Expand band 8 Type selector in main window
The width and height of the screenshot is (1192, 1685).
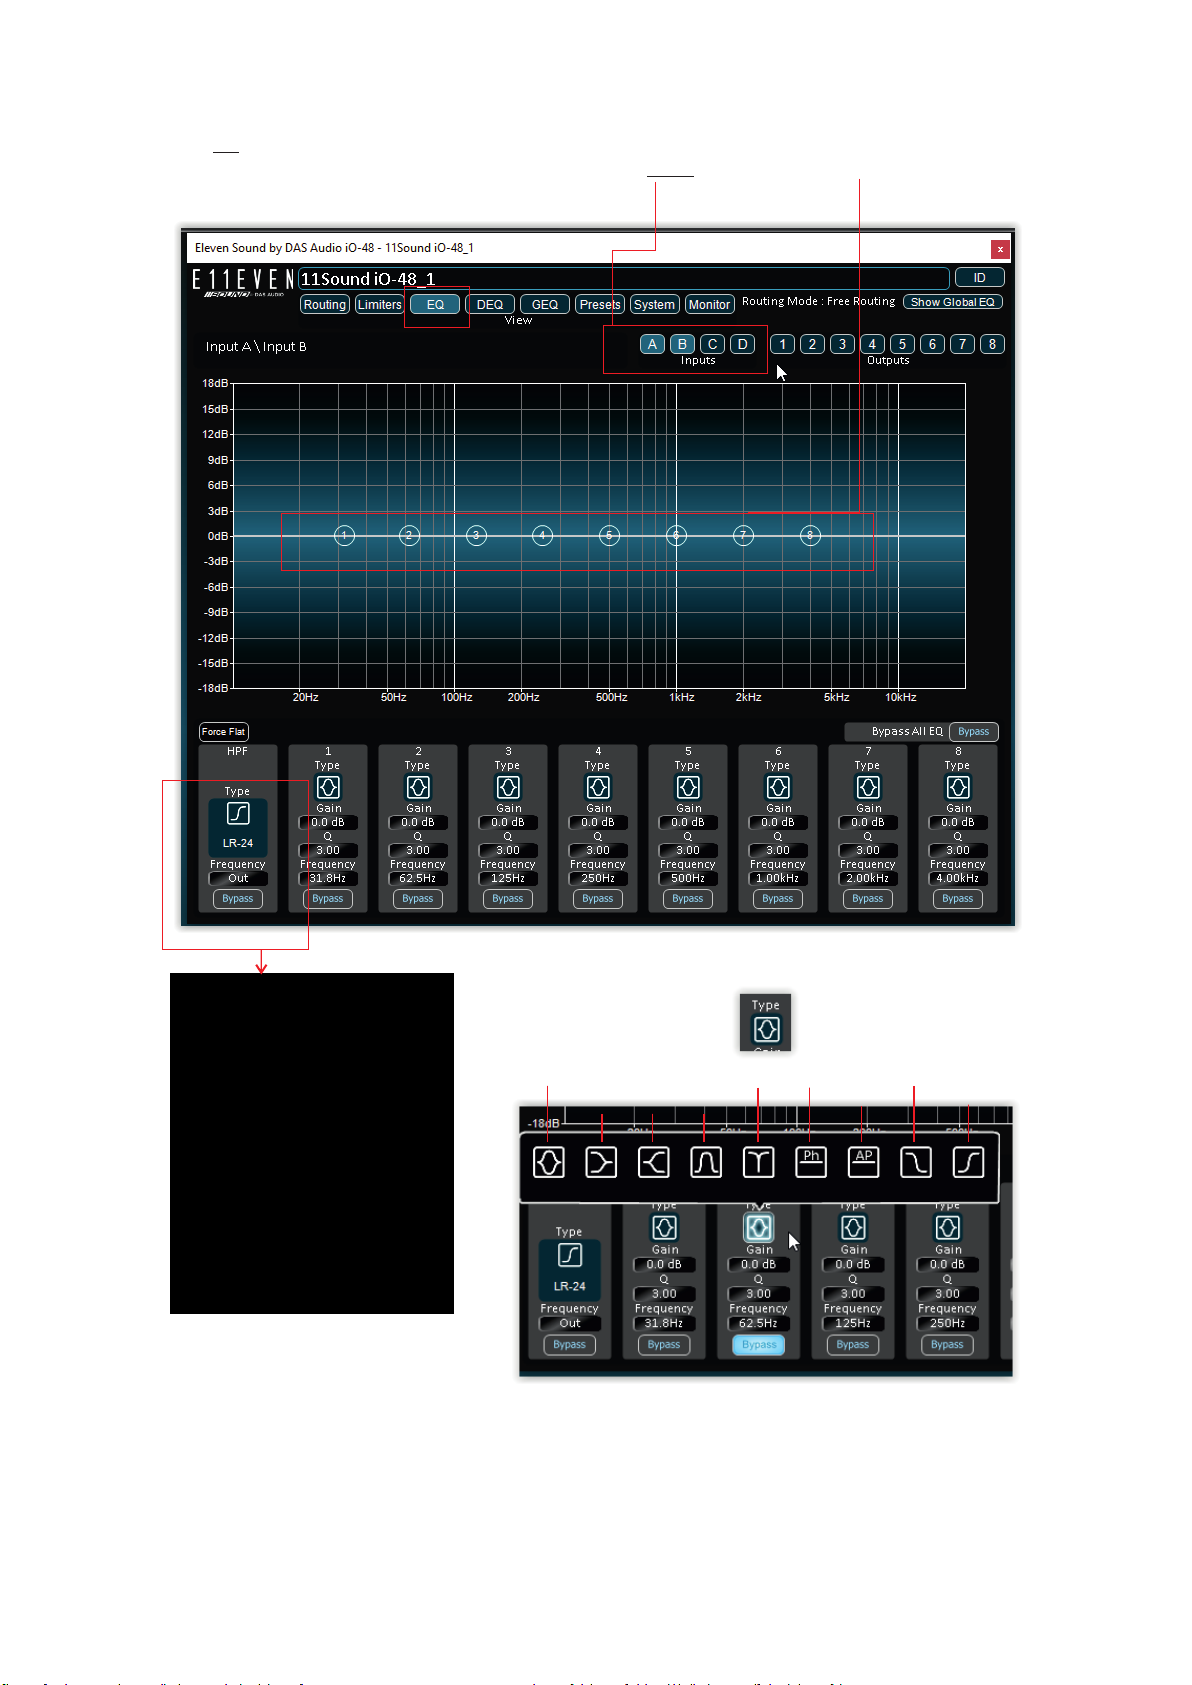[958, 787]
